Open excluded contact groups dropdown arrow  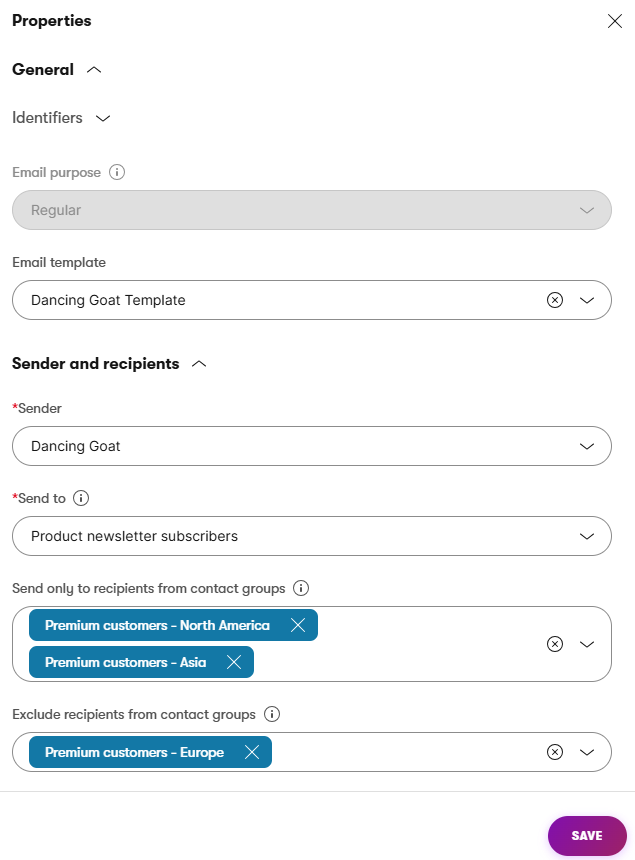click(587, 752)
